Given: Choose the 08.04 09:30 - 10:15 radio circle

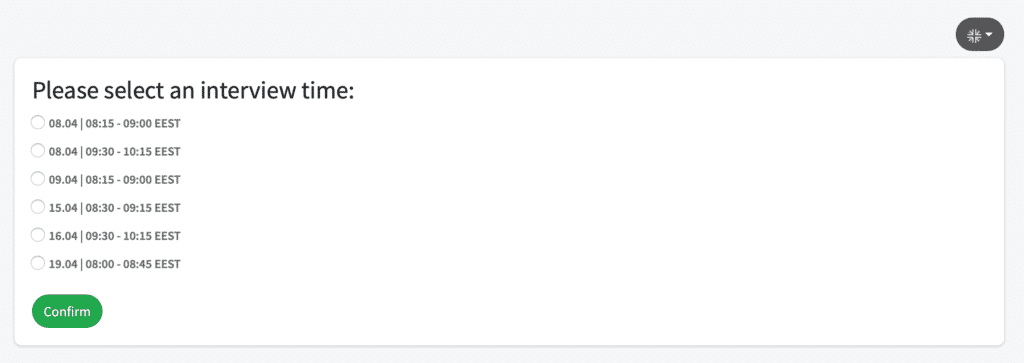Looking at the screenshot, I should tap(38, 150).
